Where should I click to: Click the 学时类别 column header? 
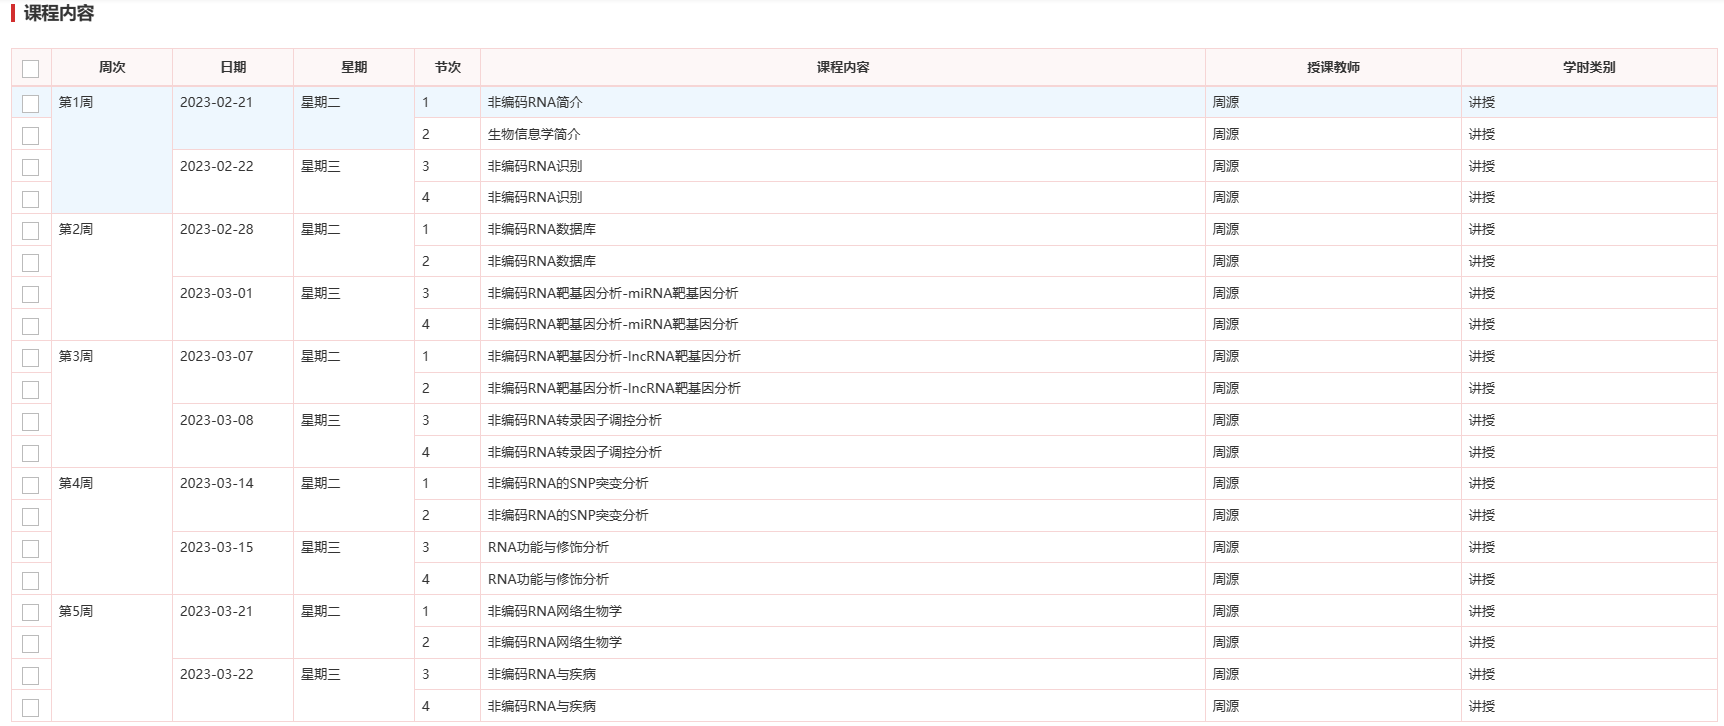coord(1589,67)
